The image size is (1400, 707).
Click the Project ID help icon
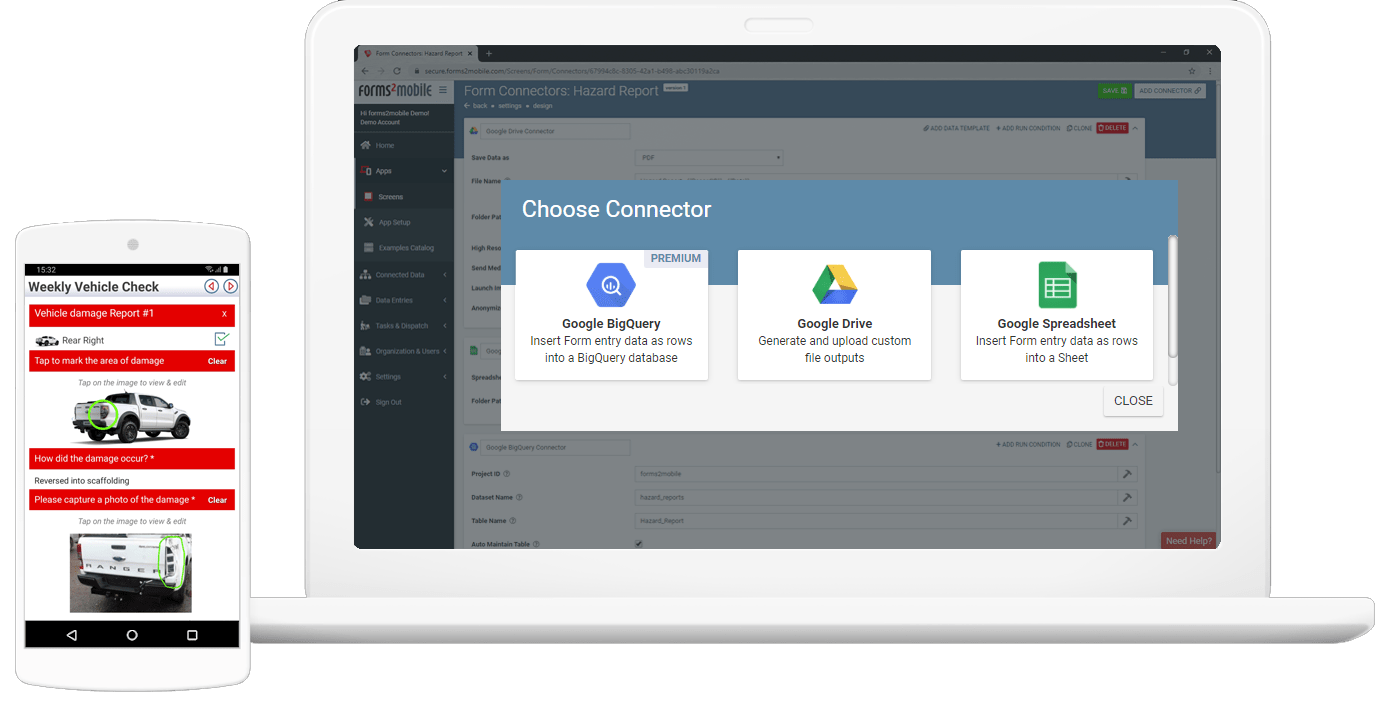(x=506, y=474)
